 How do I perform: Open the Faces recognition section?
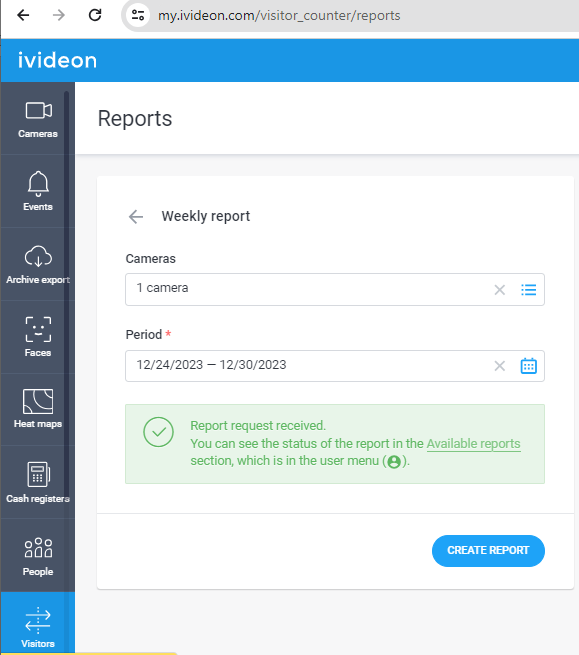coord(38,337)
